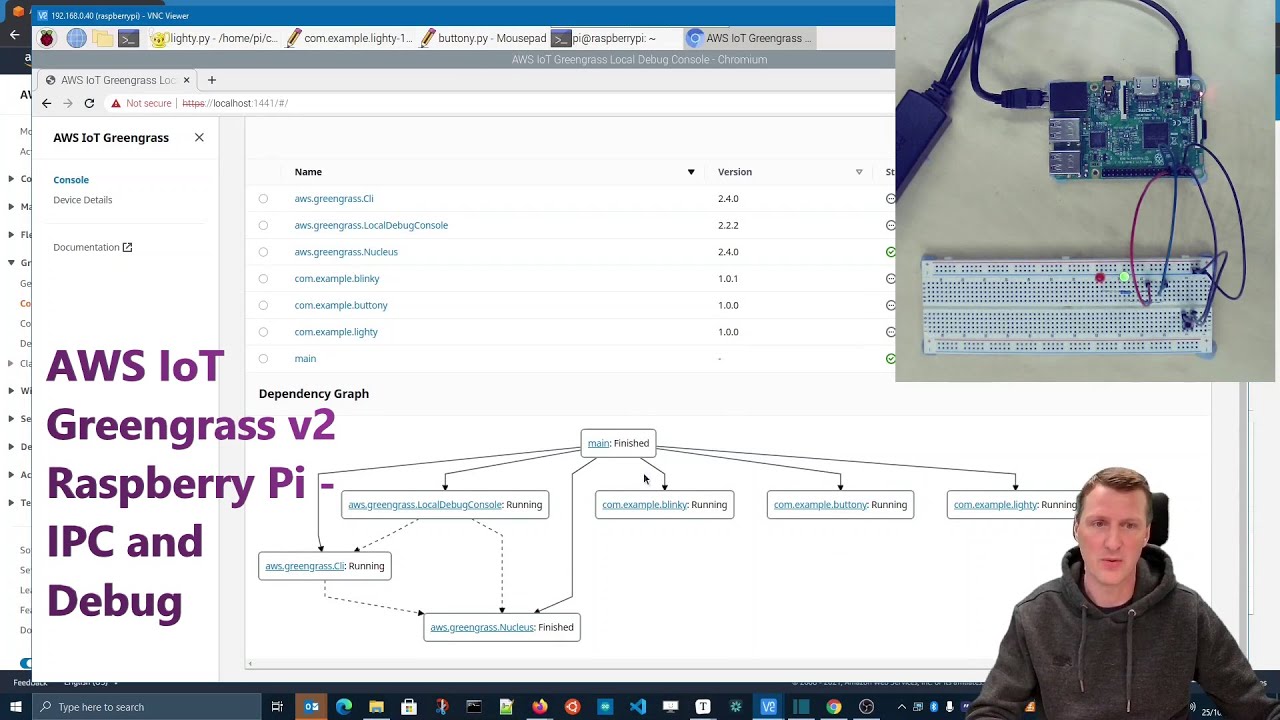
Task: Open Visual Studio Code from the taskbar
Action: tap(637, 707)
